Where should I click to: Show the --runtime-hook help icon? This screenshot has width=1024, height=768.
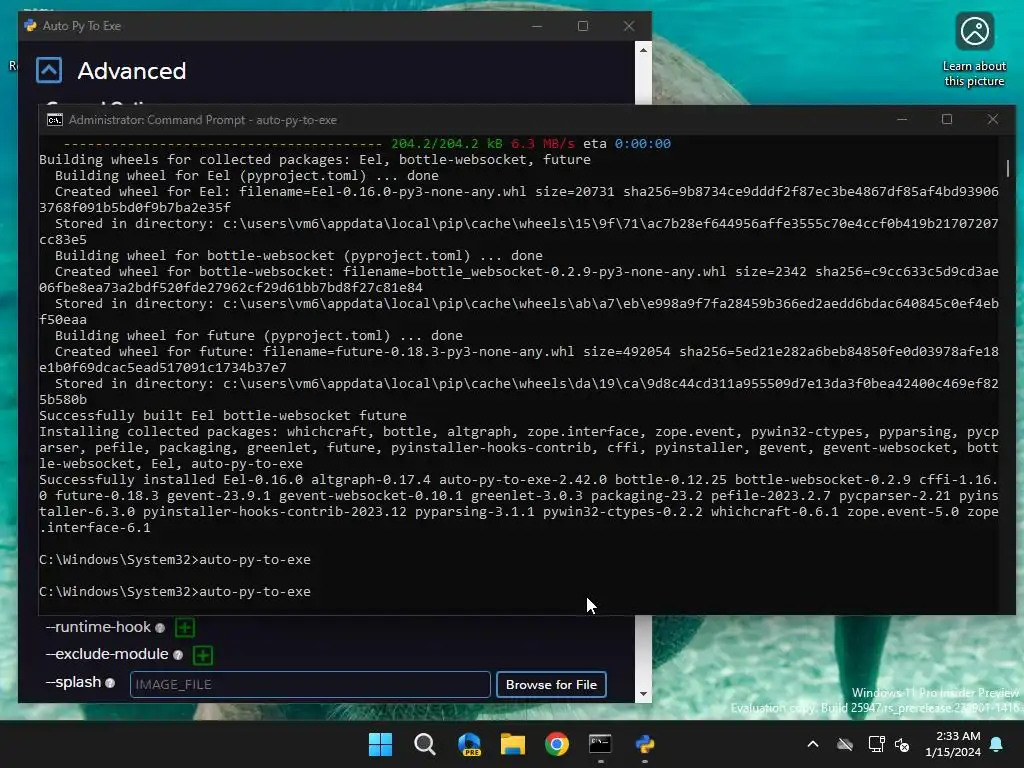coord(160,628)
